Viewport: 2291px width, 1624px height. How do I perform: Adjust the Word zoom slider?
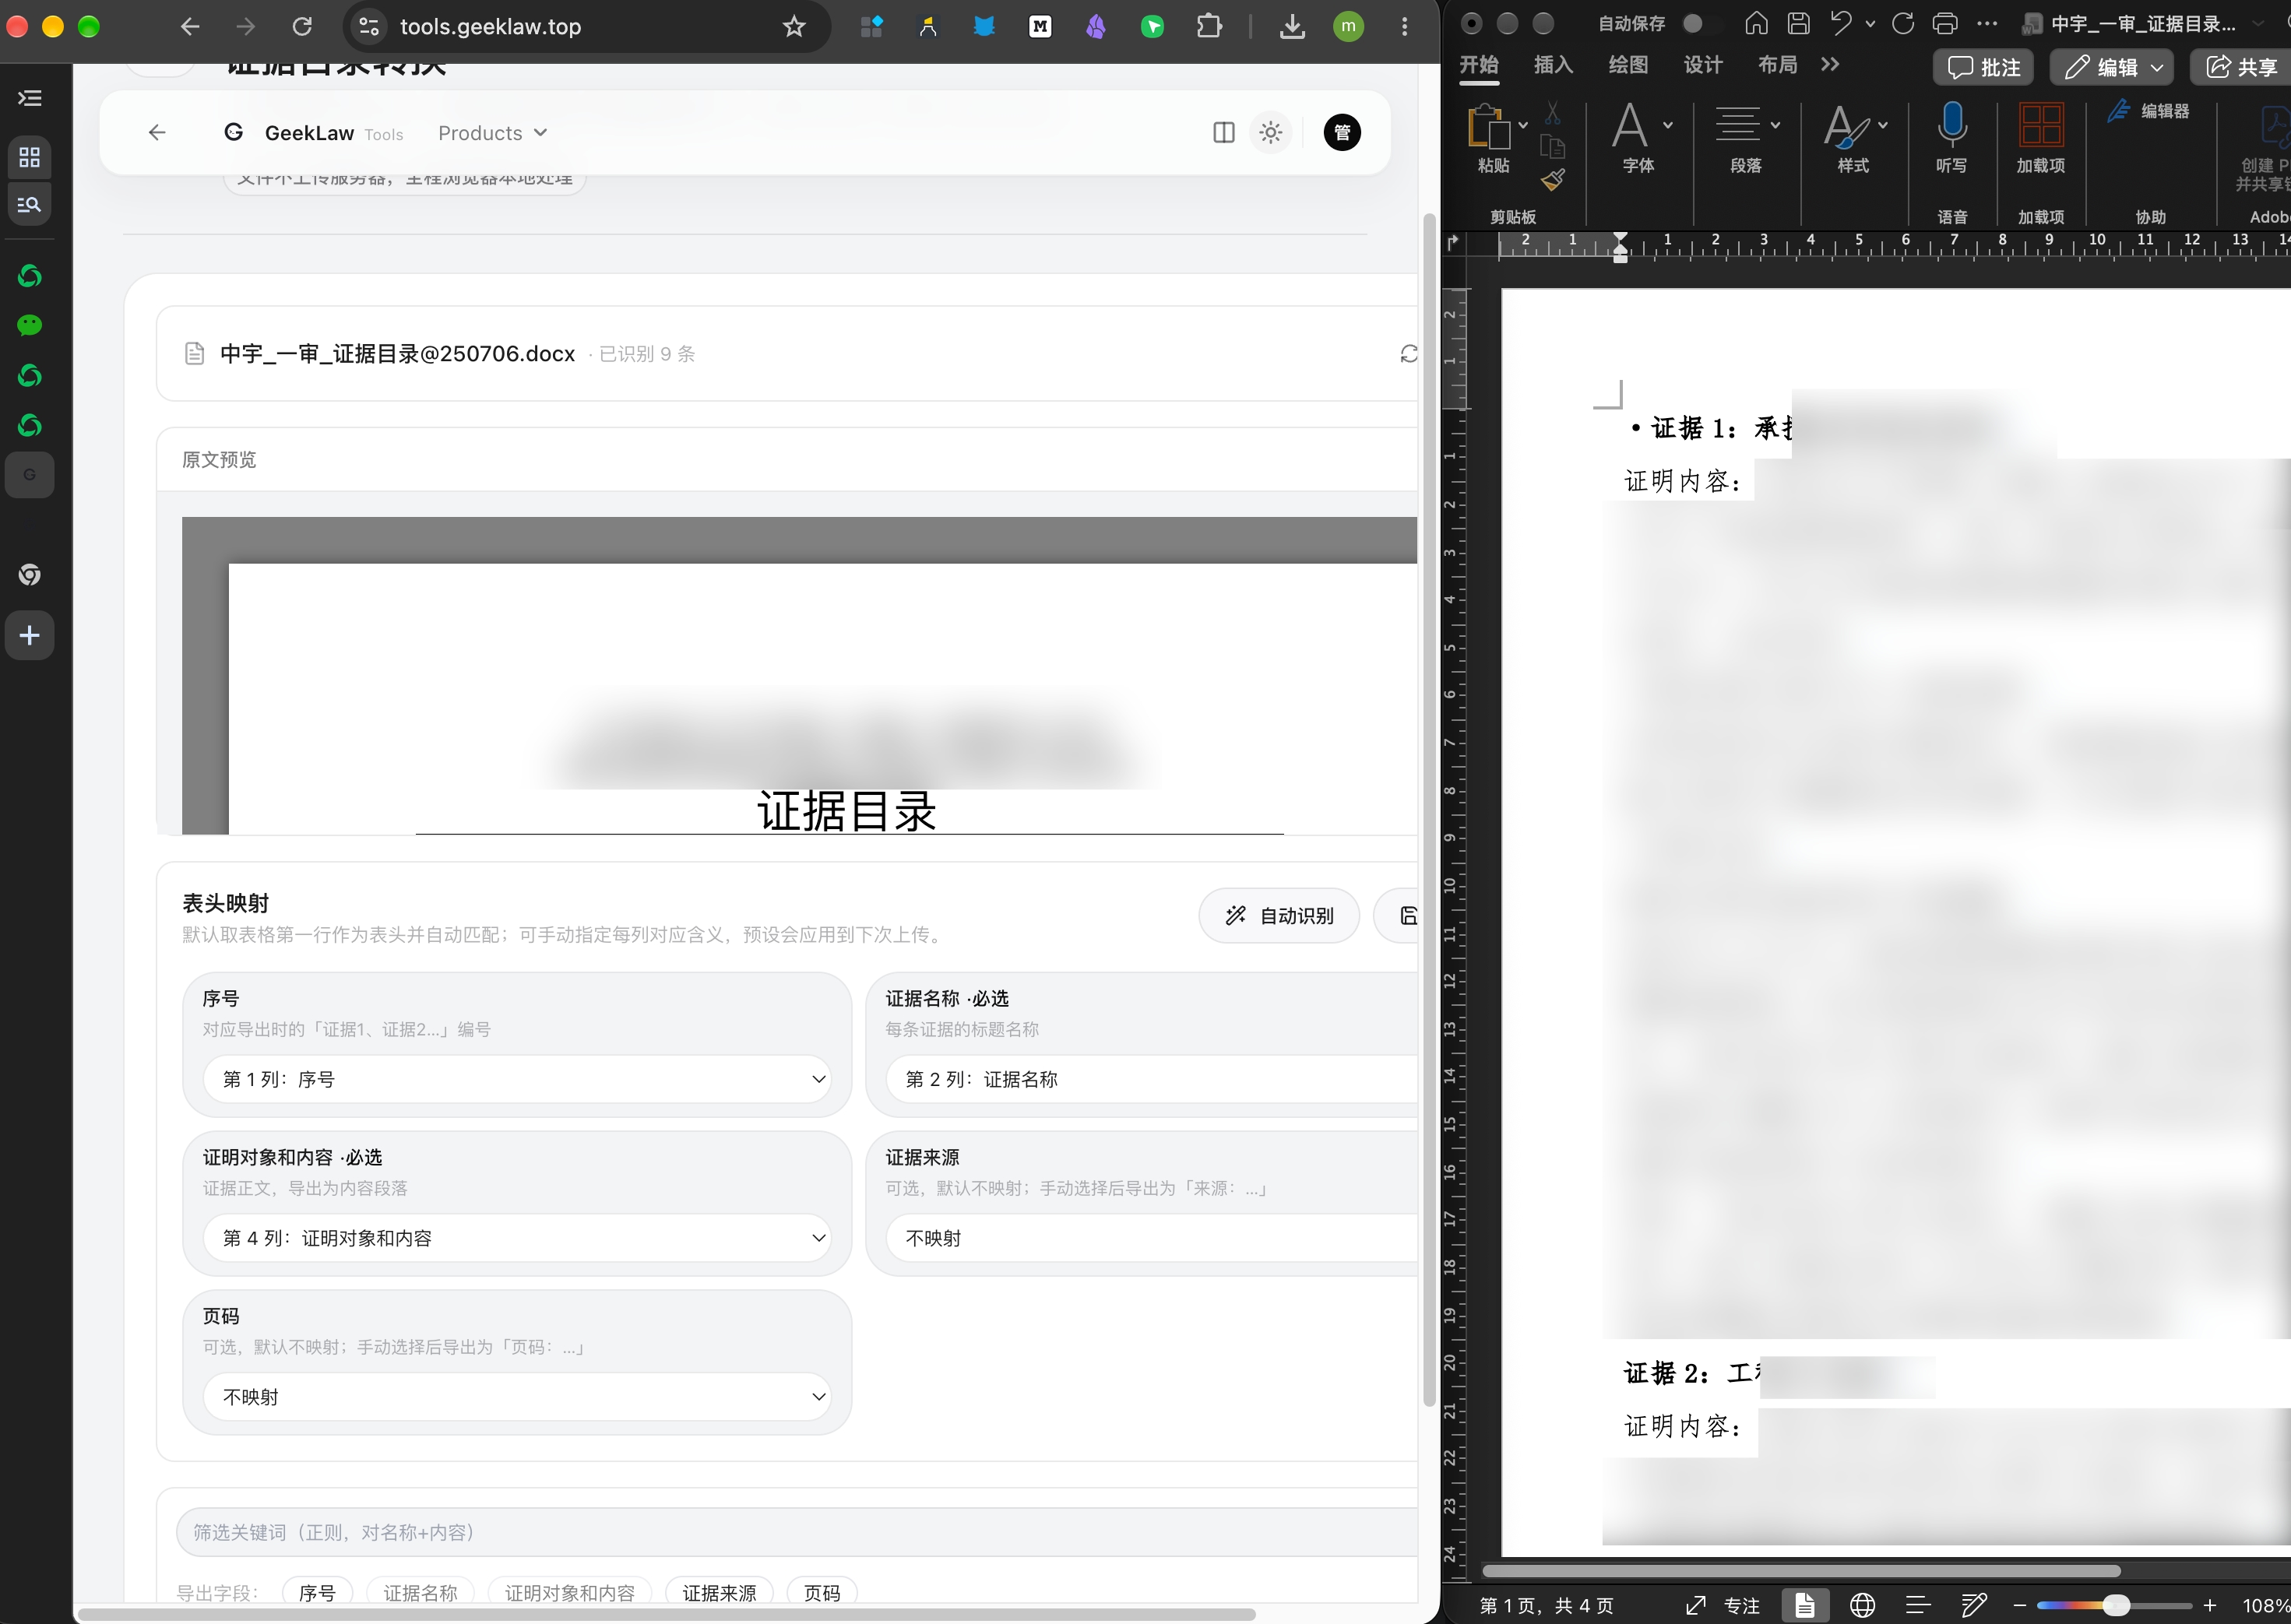(x=2115, y=1606)
